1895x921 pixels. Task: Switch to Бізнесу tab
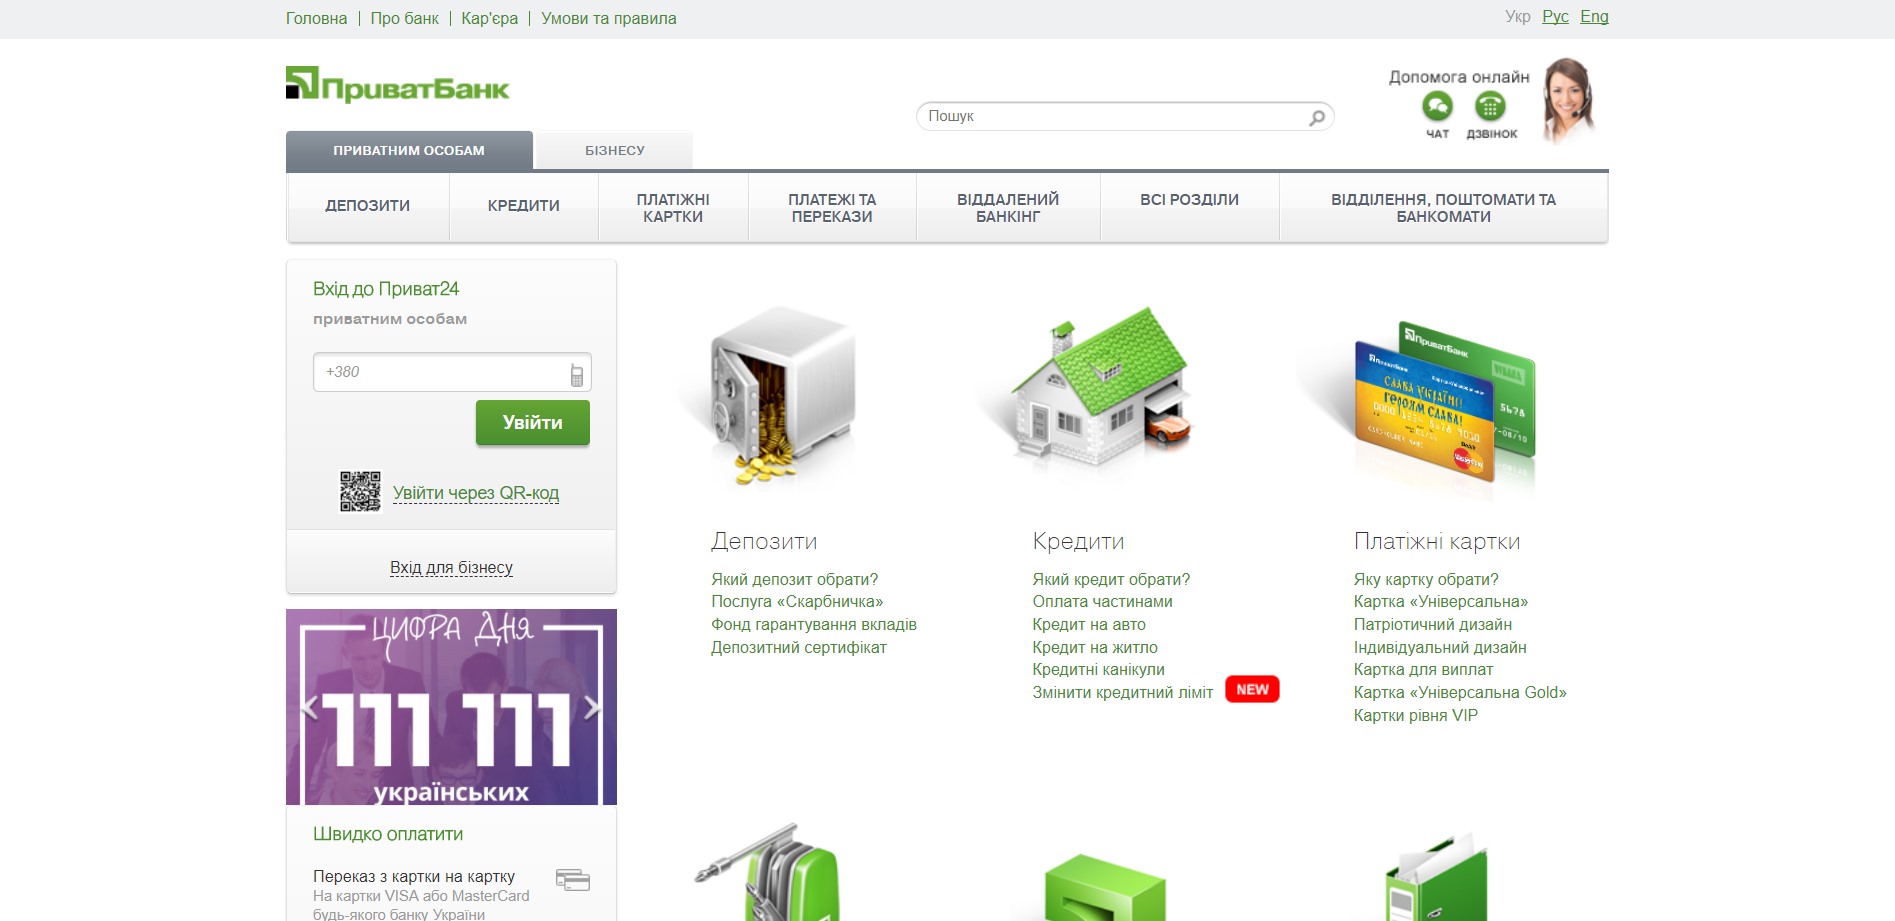(614, 151)
